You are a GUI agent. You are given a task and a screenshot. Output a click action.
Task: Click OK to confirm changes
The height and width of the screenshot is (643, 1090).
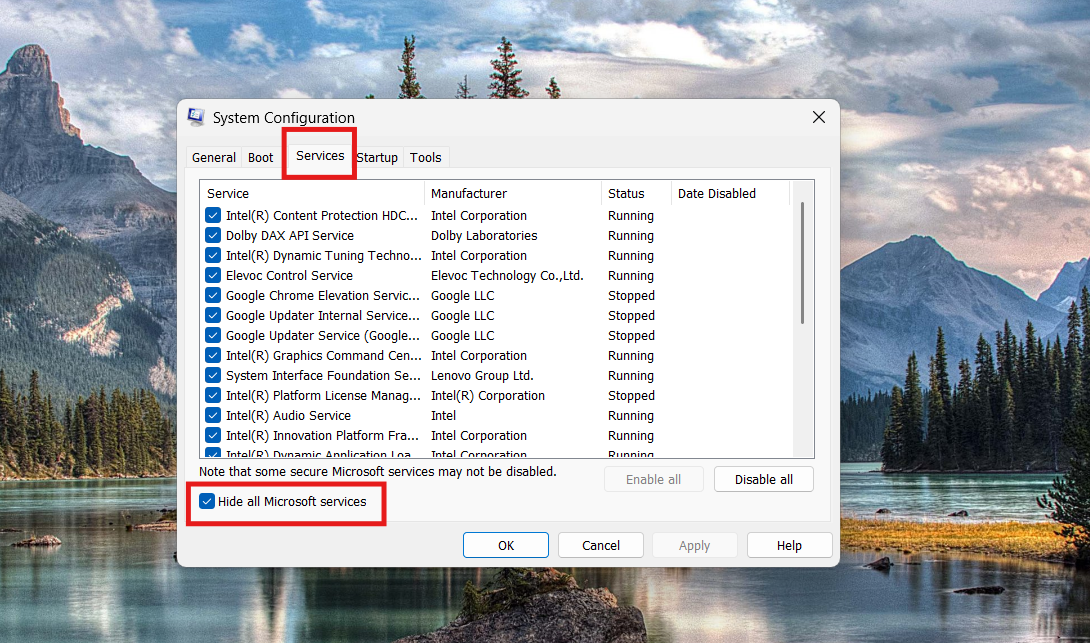coord(505,545)
